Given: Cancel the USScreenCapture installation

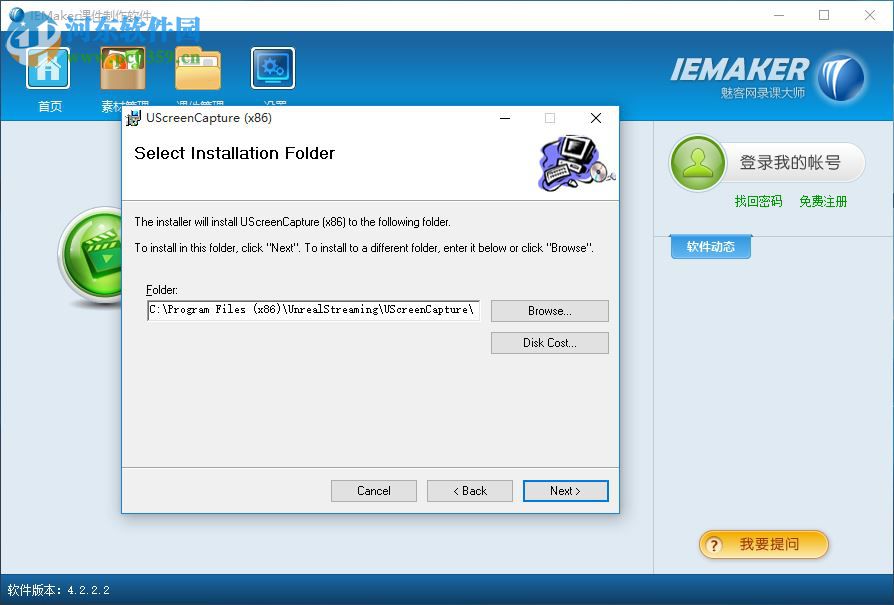Looking at the screenshot, I should (x=373, y=491).
